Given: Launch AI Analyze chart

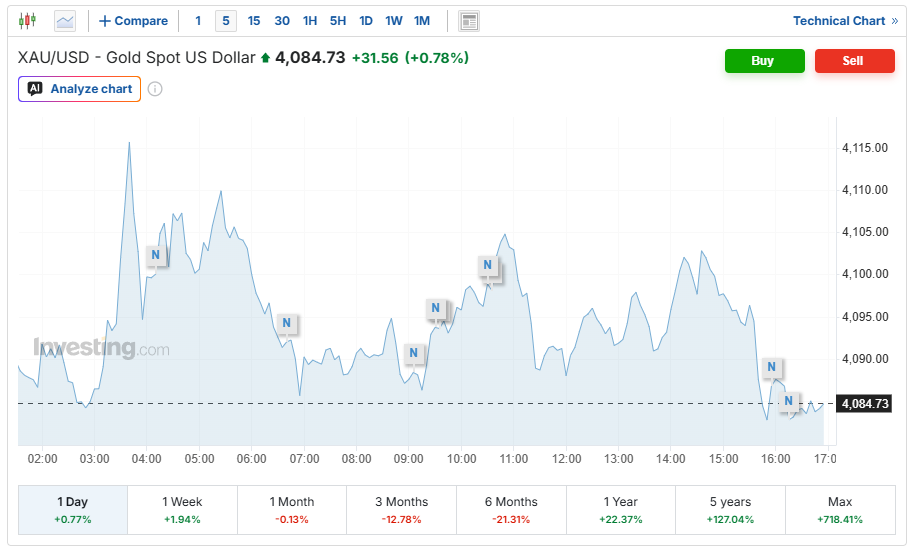Looking at the screenshot, I should (x=80, y=89).
